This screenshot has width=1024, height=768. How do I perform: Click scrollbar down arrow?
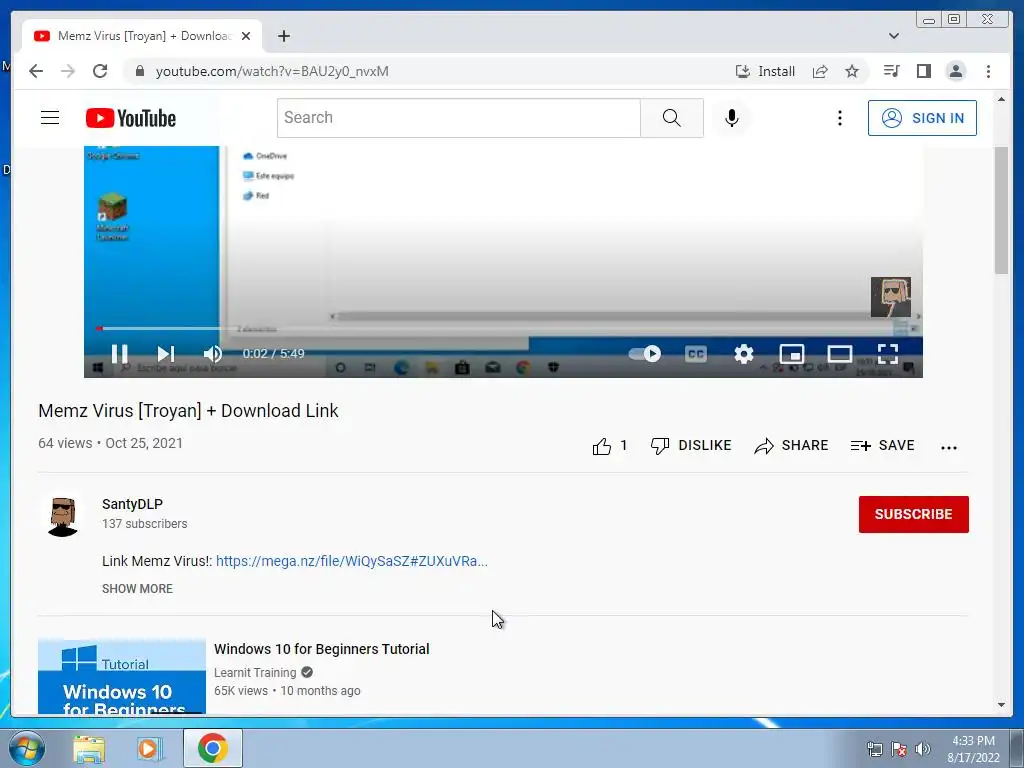pos(1001,705)
